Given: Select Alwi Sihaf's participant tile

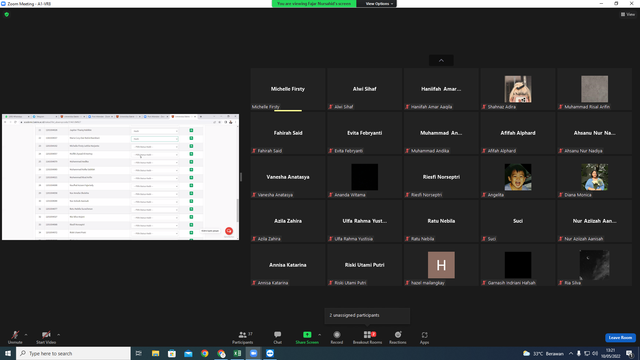Looking at the screenshot, I should click(364, 89).
